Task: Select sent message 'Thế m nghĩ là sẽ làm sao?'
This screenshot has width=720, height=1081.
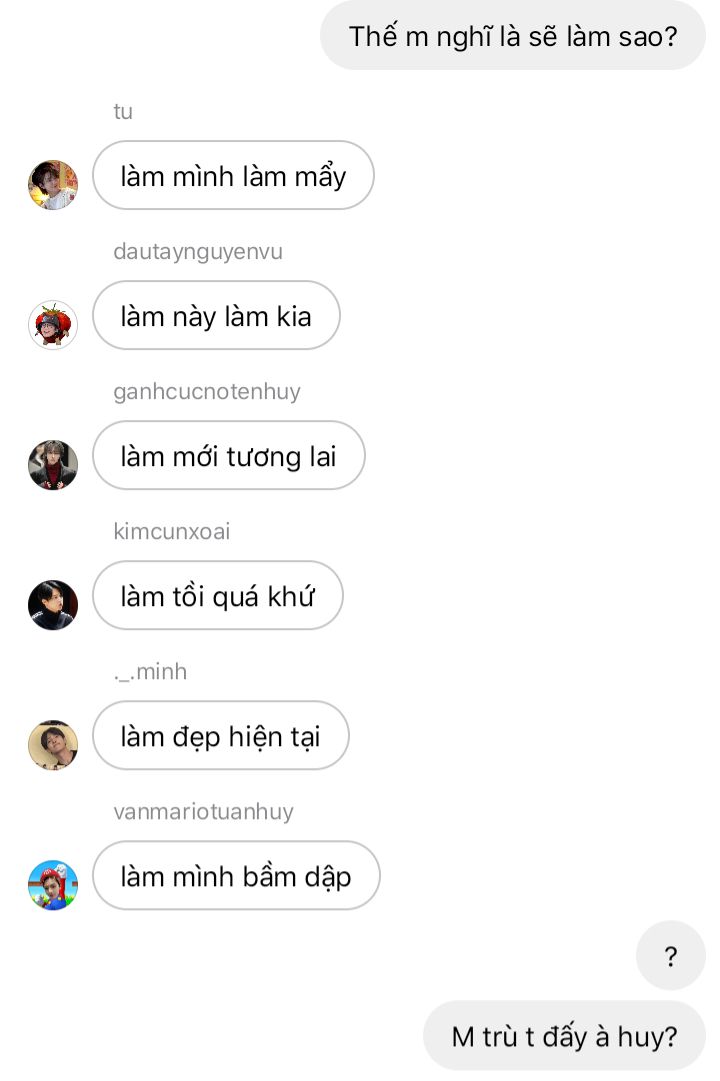Action: 512,35
